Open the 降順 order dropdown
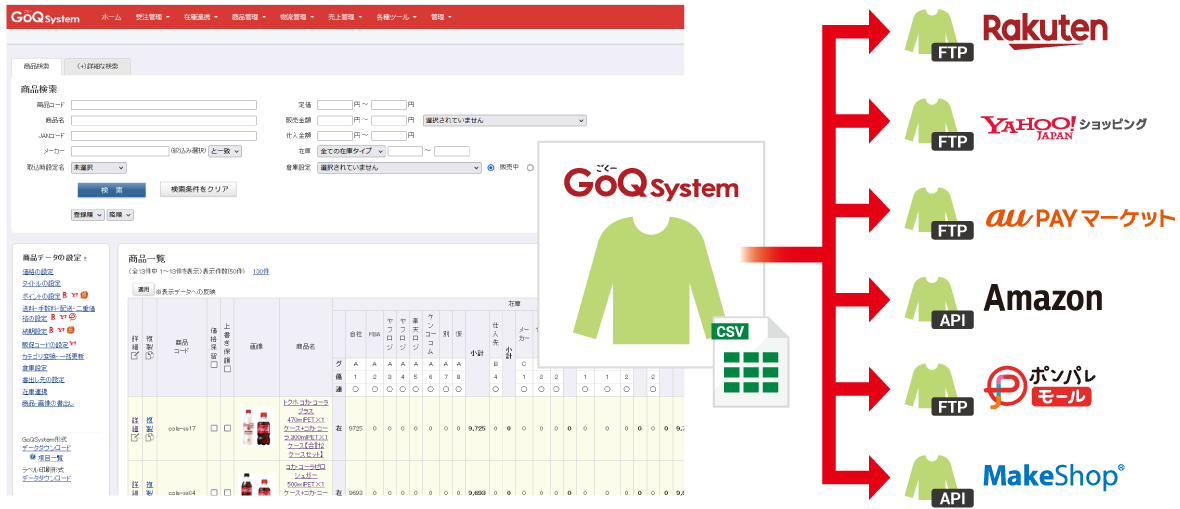1180x509 pixels. pos(120,215)
